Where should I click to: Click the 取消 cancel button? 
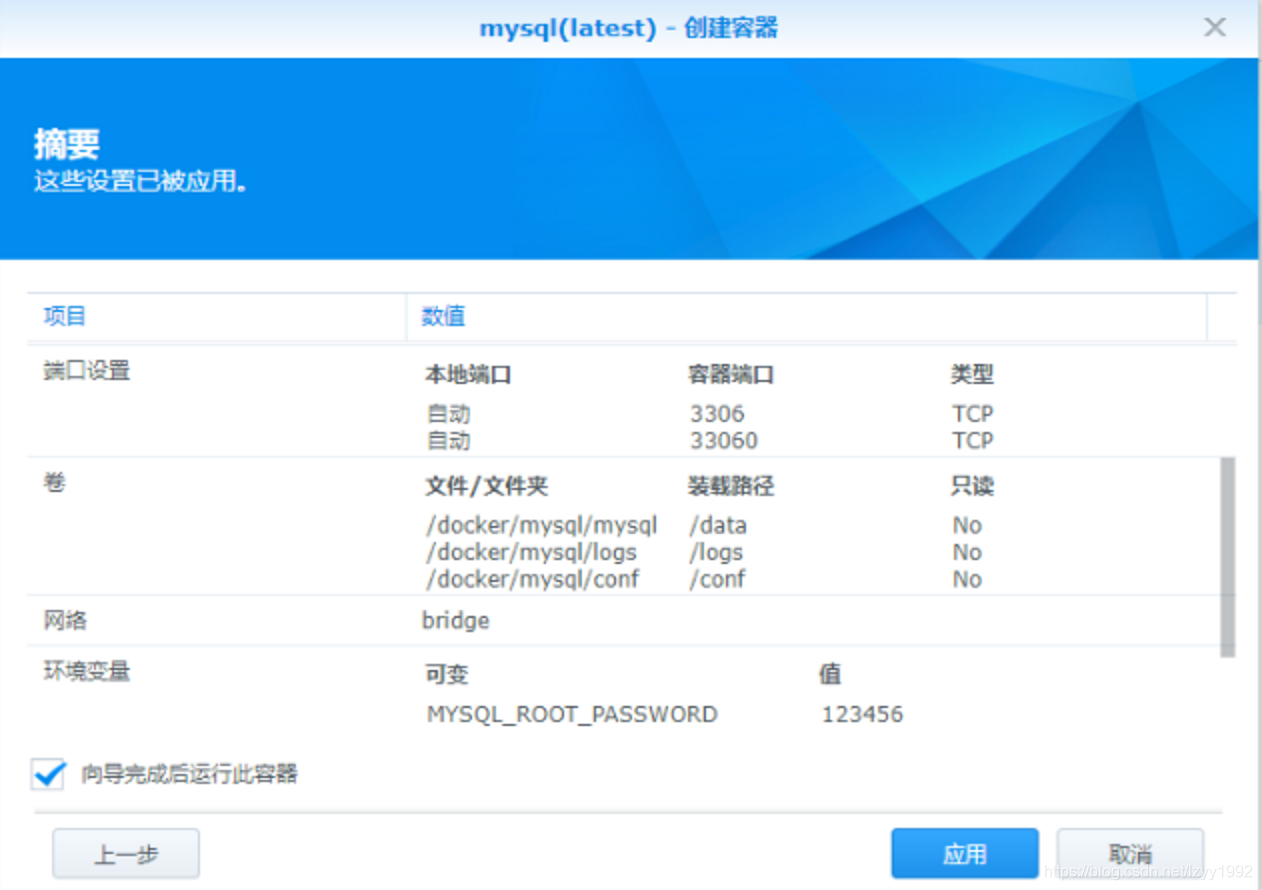[1130, 854]
